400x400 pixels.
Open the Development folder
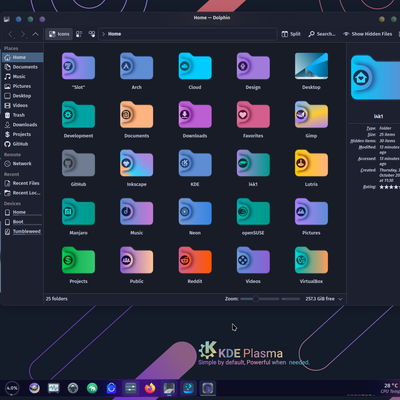78,115
